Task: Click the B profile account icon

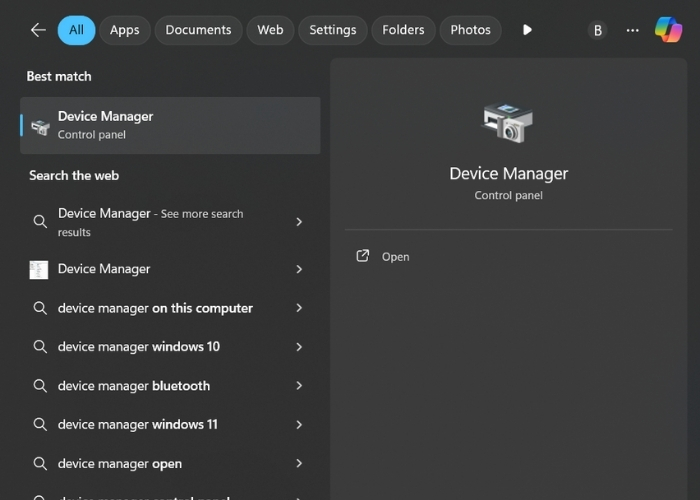Action: click(x=598, y=30)
